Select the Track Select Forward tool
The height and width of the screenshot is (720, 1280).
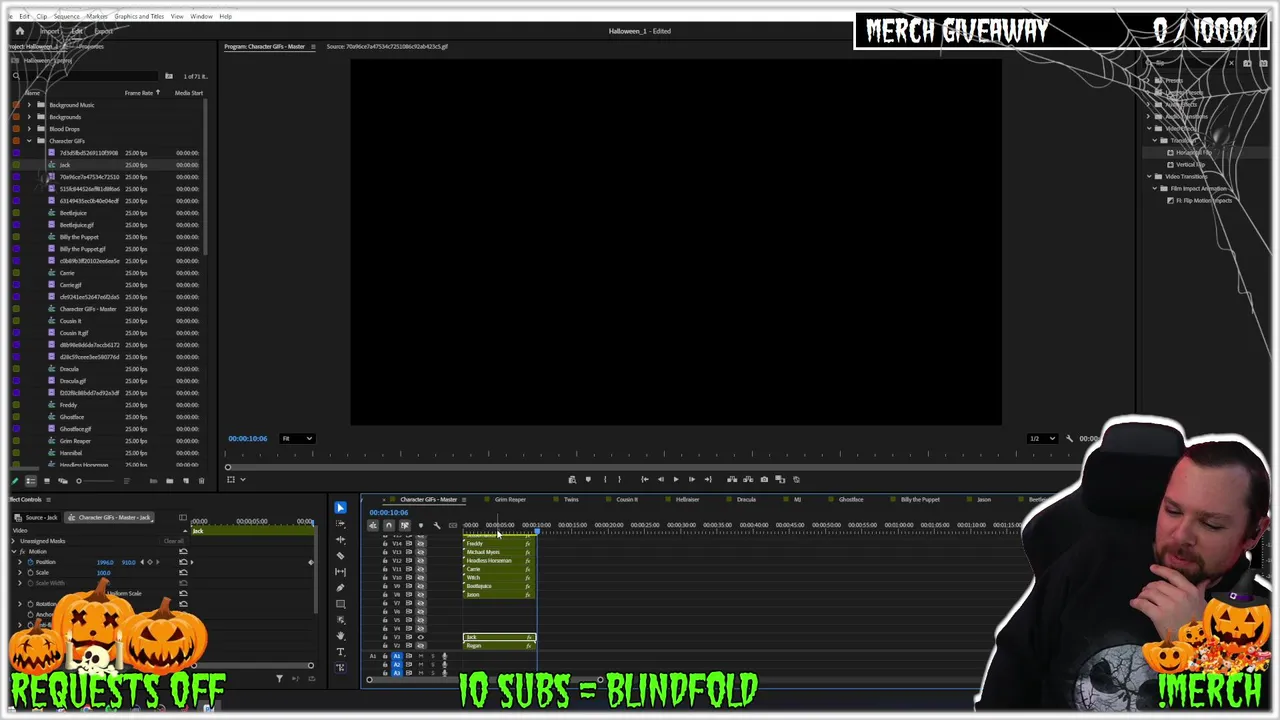coord(340,523)
